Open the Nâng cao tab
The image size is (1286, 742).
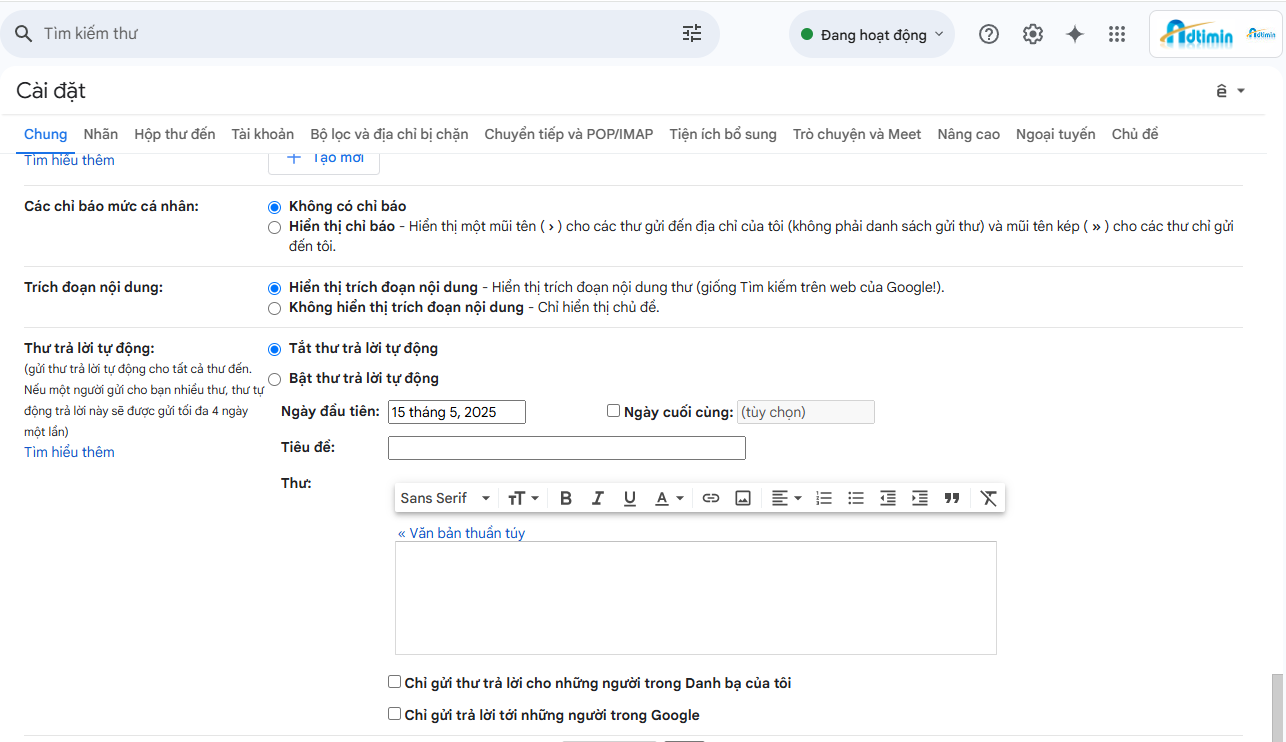(969, 134)
